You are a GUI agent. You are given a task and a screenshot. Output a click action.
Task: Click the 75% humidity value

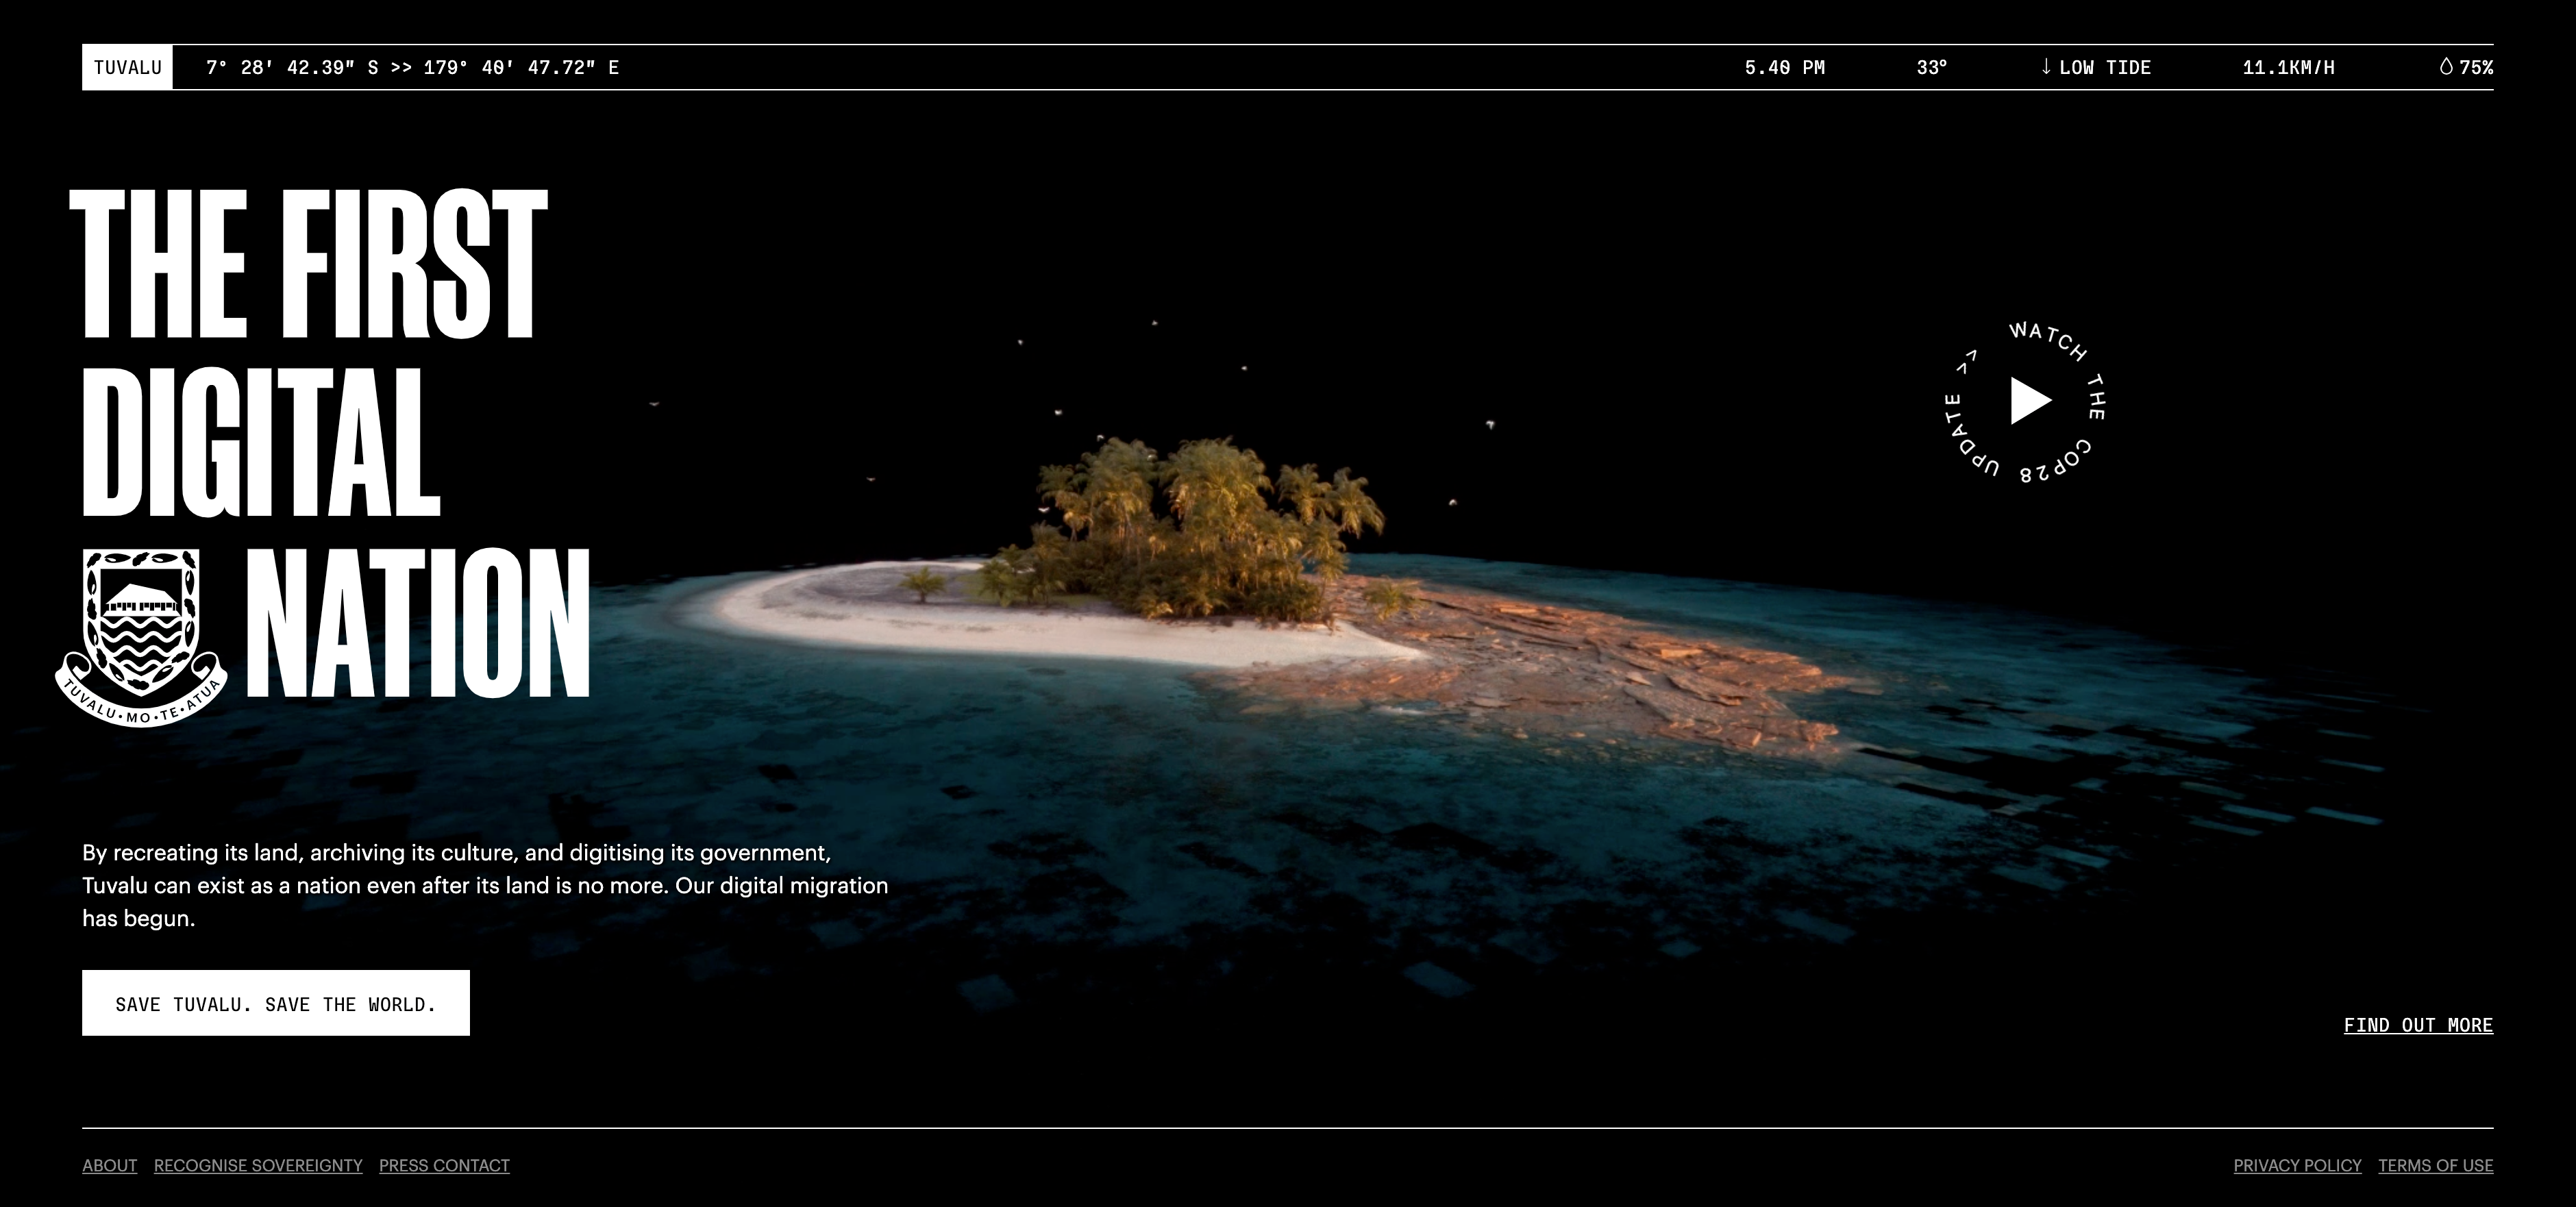coord(2476,67)
